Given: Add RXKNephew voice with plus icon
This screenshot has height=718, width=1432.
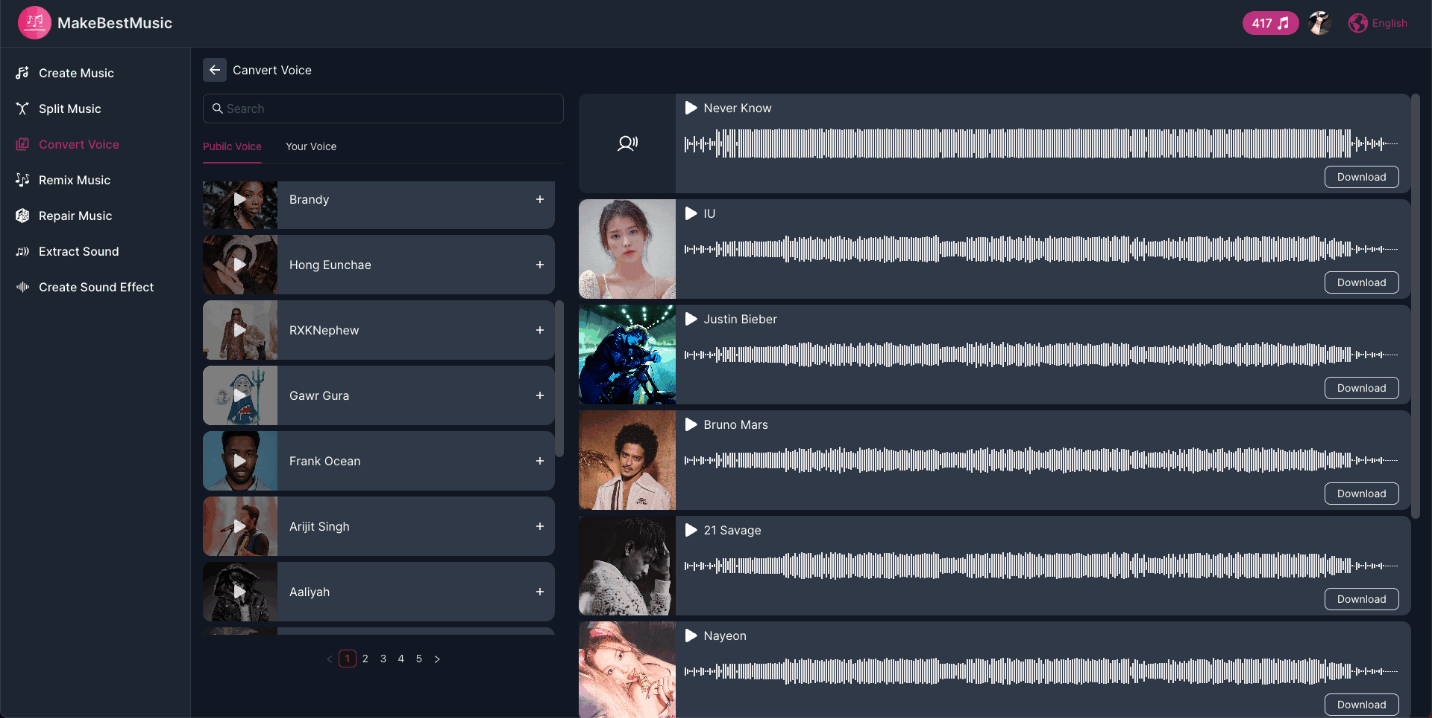Looking at the screenshot, I should 540,330.
